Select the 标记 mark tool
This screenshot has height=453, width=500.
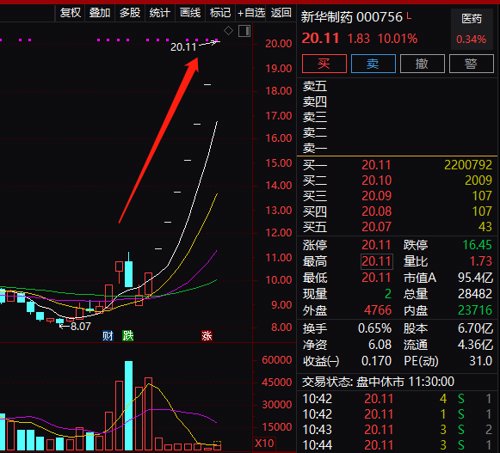pos(220,13)
